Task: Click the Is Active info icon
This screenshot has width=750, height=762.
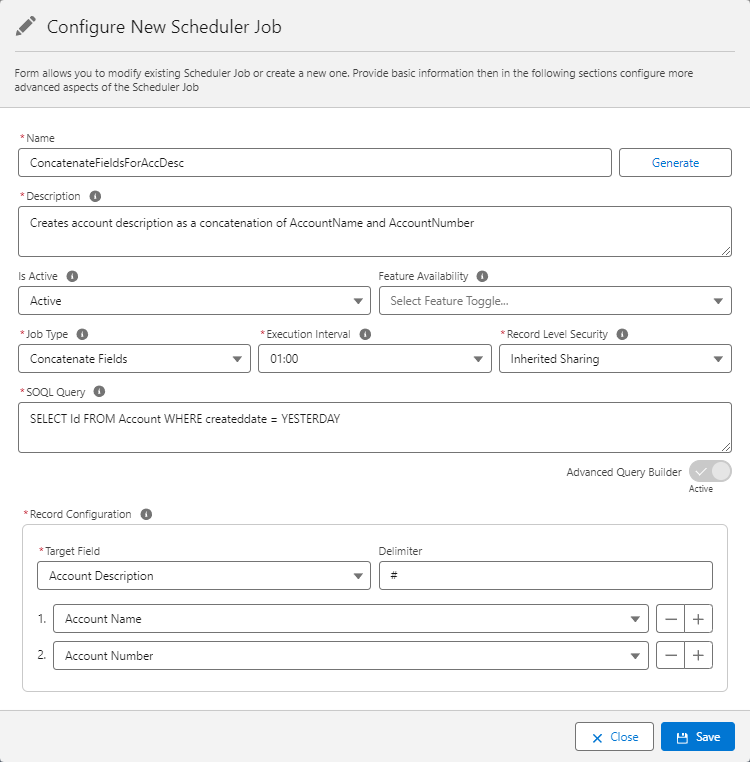Action: click(x=72, y=276)
